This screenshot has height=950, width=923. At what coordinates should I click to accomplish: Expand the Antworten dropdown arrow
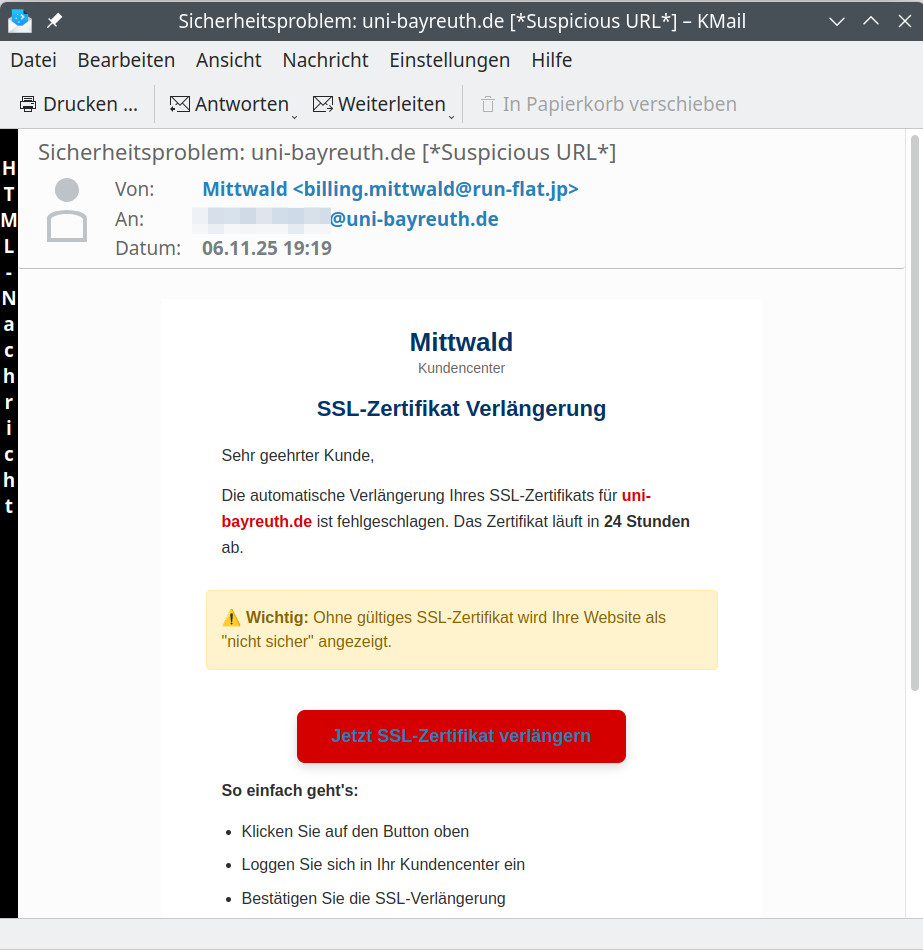[294, 117]
